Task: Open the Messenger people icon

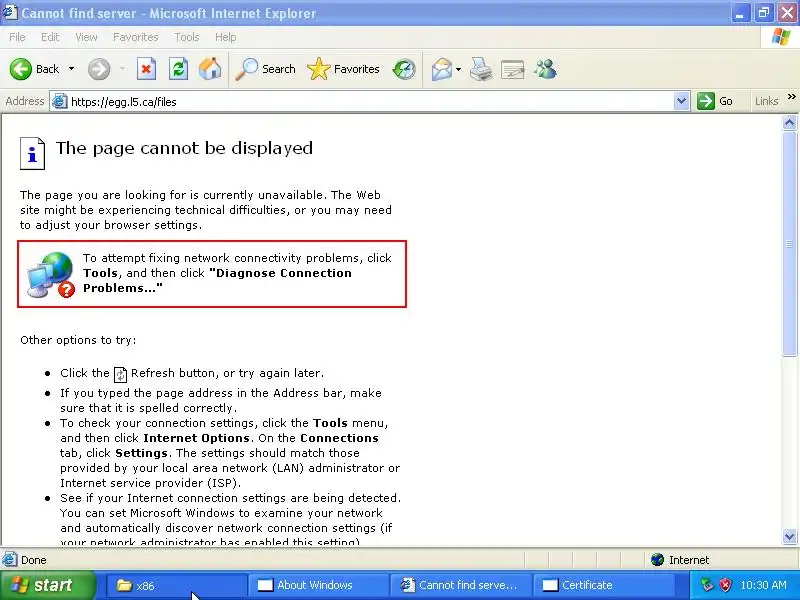Action: tap(545, 69)
